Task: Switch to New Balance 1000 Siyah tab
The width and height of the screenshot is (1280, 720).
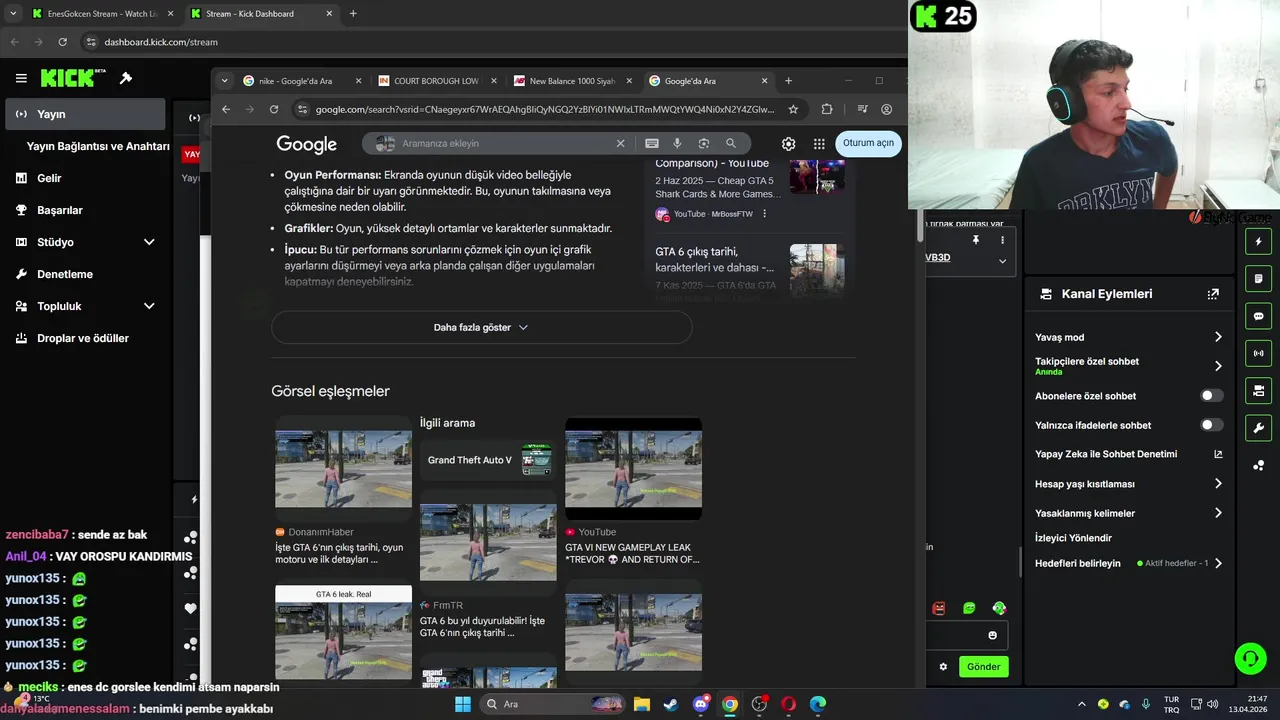Action: pos(573,81)
